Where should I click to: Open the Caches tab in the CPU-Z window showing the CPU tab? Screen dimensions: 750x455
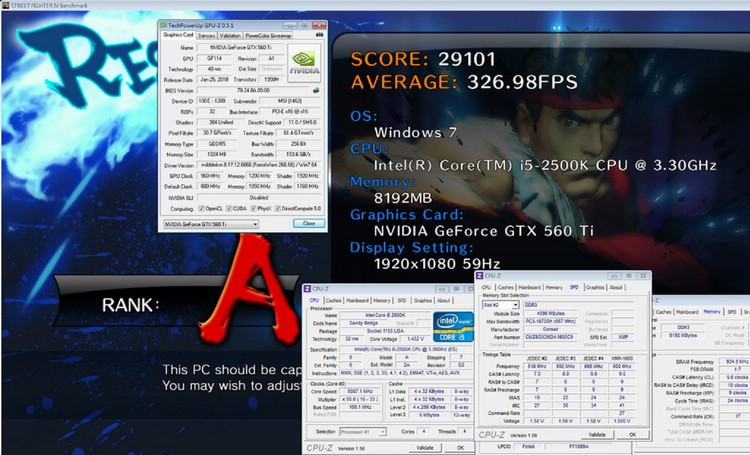[333, 300]
